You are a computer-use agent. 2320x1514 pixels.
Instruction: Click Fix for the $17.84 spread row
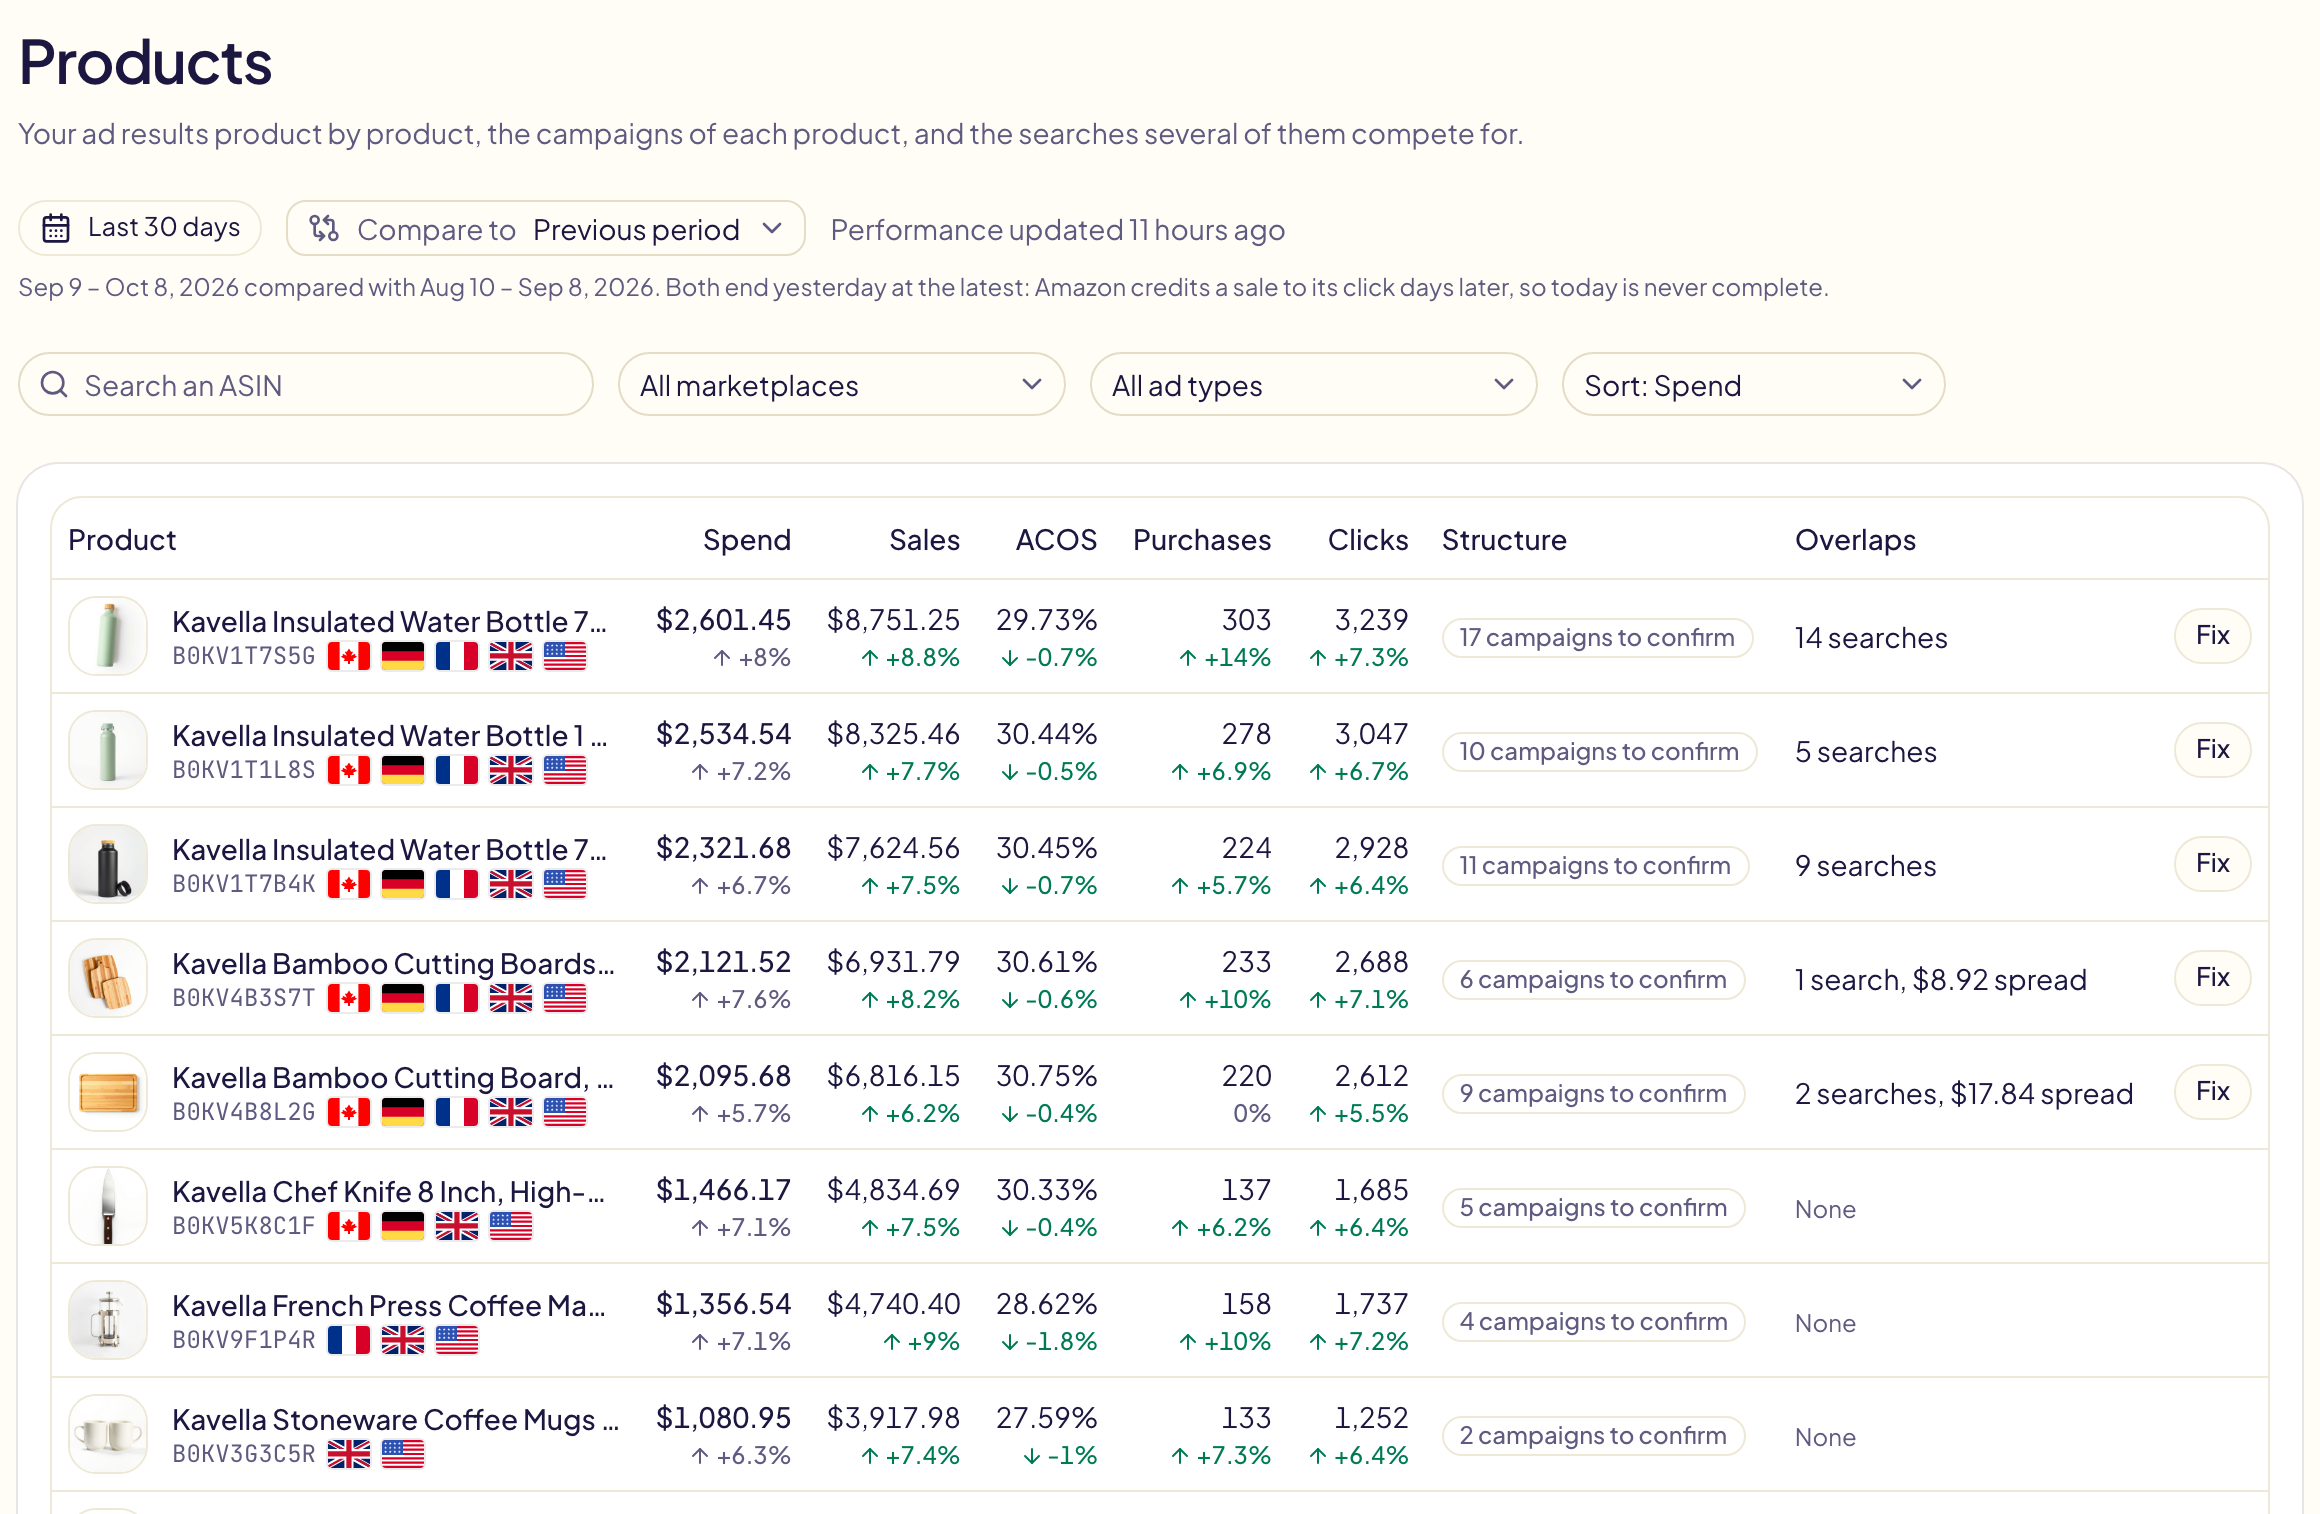click(2212, 1092)
